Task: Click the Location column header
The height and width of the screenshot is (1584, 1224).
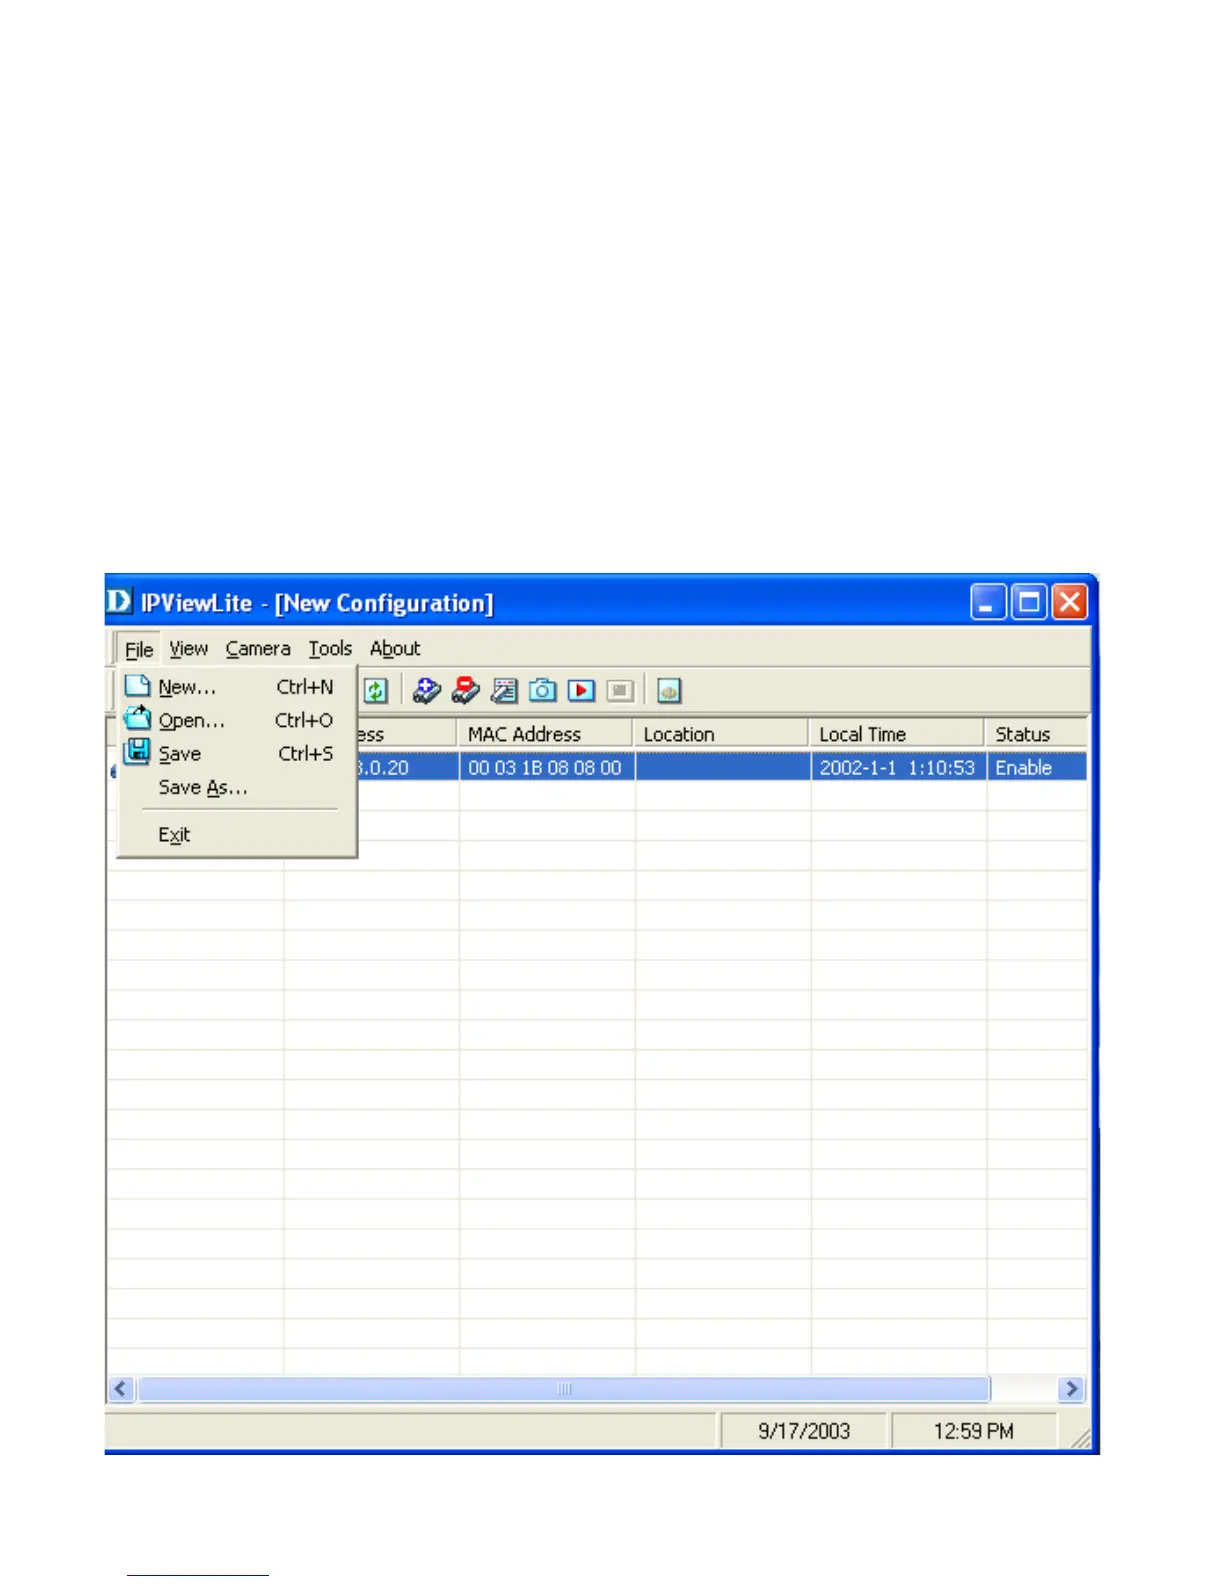Action: 722,734
